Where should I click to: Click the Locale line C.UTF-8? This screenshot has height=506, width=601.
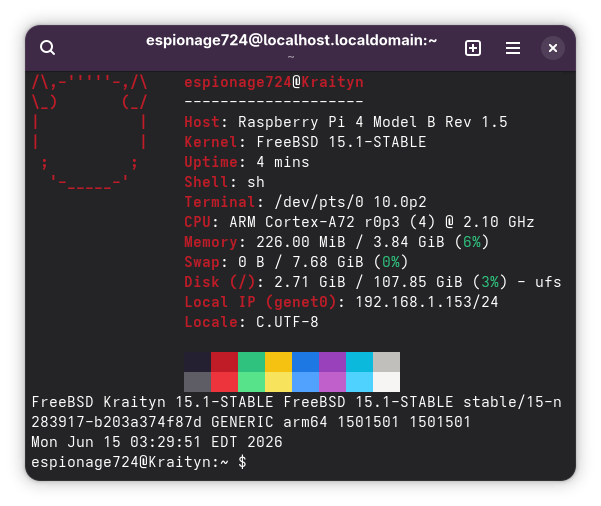point(251,322)
